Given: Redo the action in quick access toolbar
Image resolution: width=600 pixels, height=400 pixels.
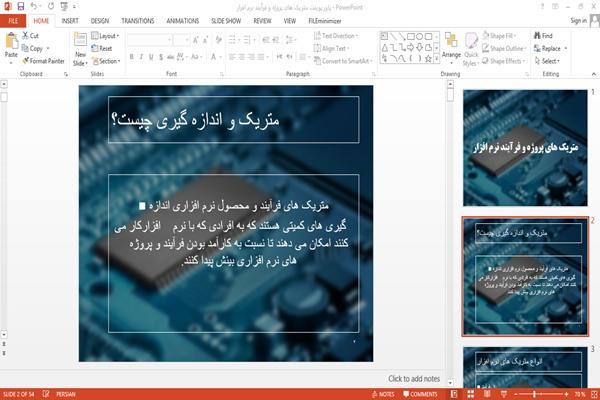Looking at the screenshot, I should (x=51, y=6).
